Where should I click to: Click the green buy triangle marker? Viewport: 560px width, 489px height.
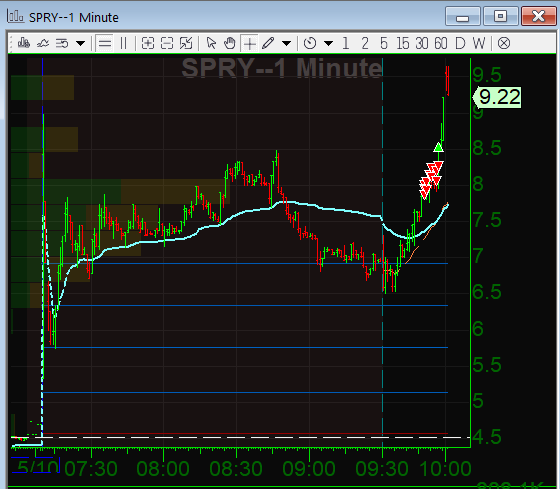point(439,147)
